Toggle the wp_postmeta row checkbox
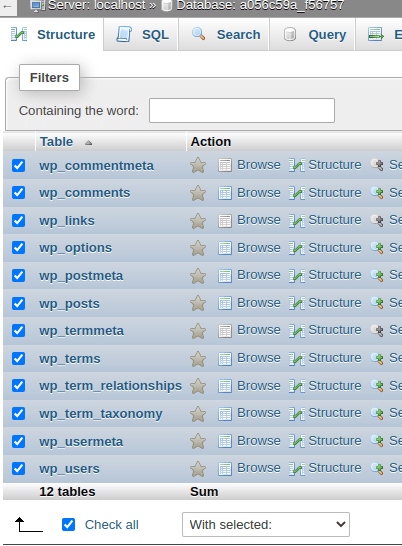Viewport: 402px width, 546px height. click(x=18, y=275)
